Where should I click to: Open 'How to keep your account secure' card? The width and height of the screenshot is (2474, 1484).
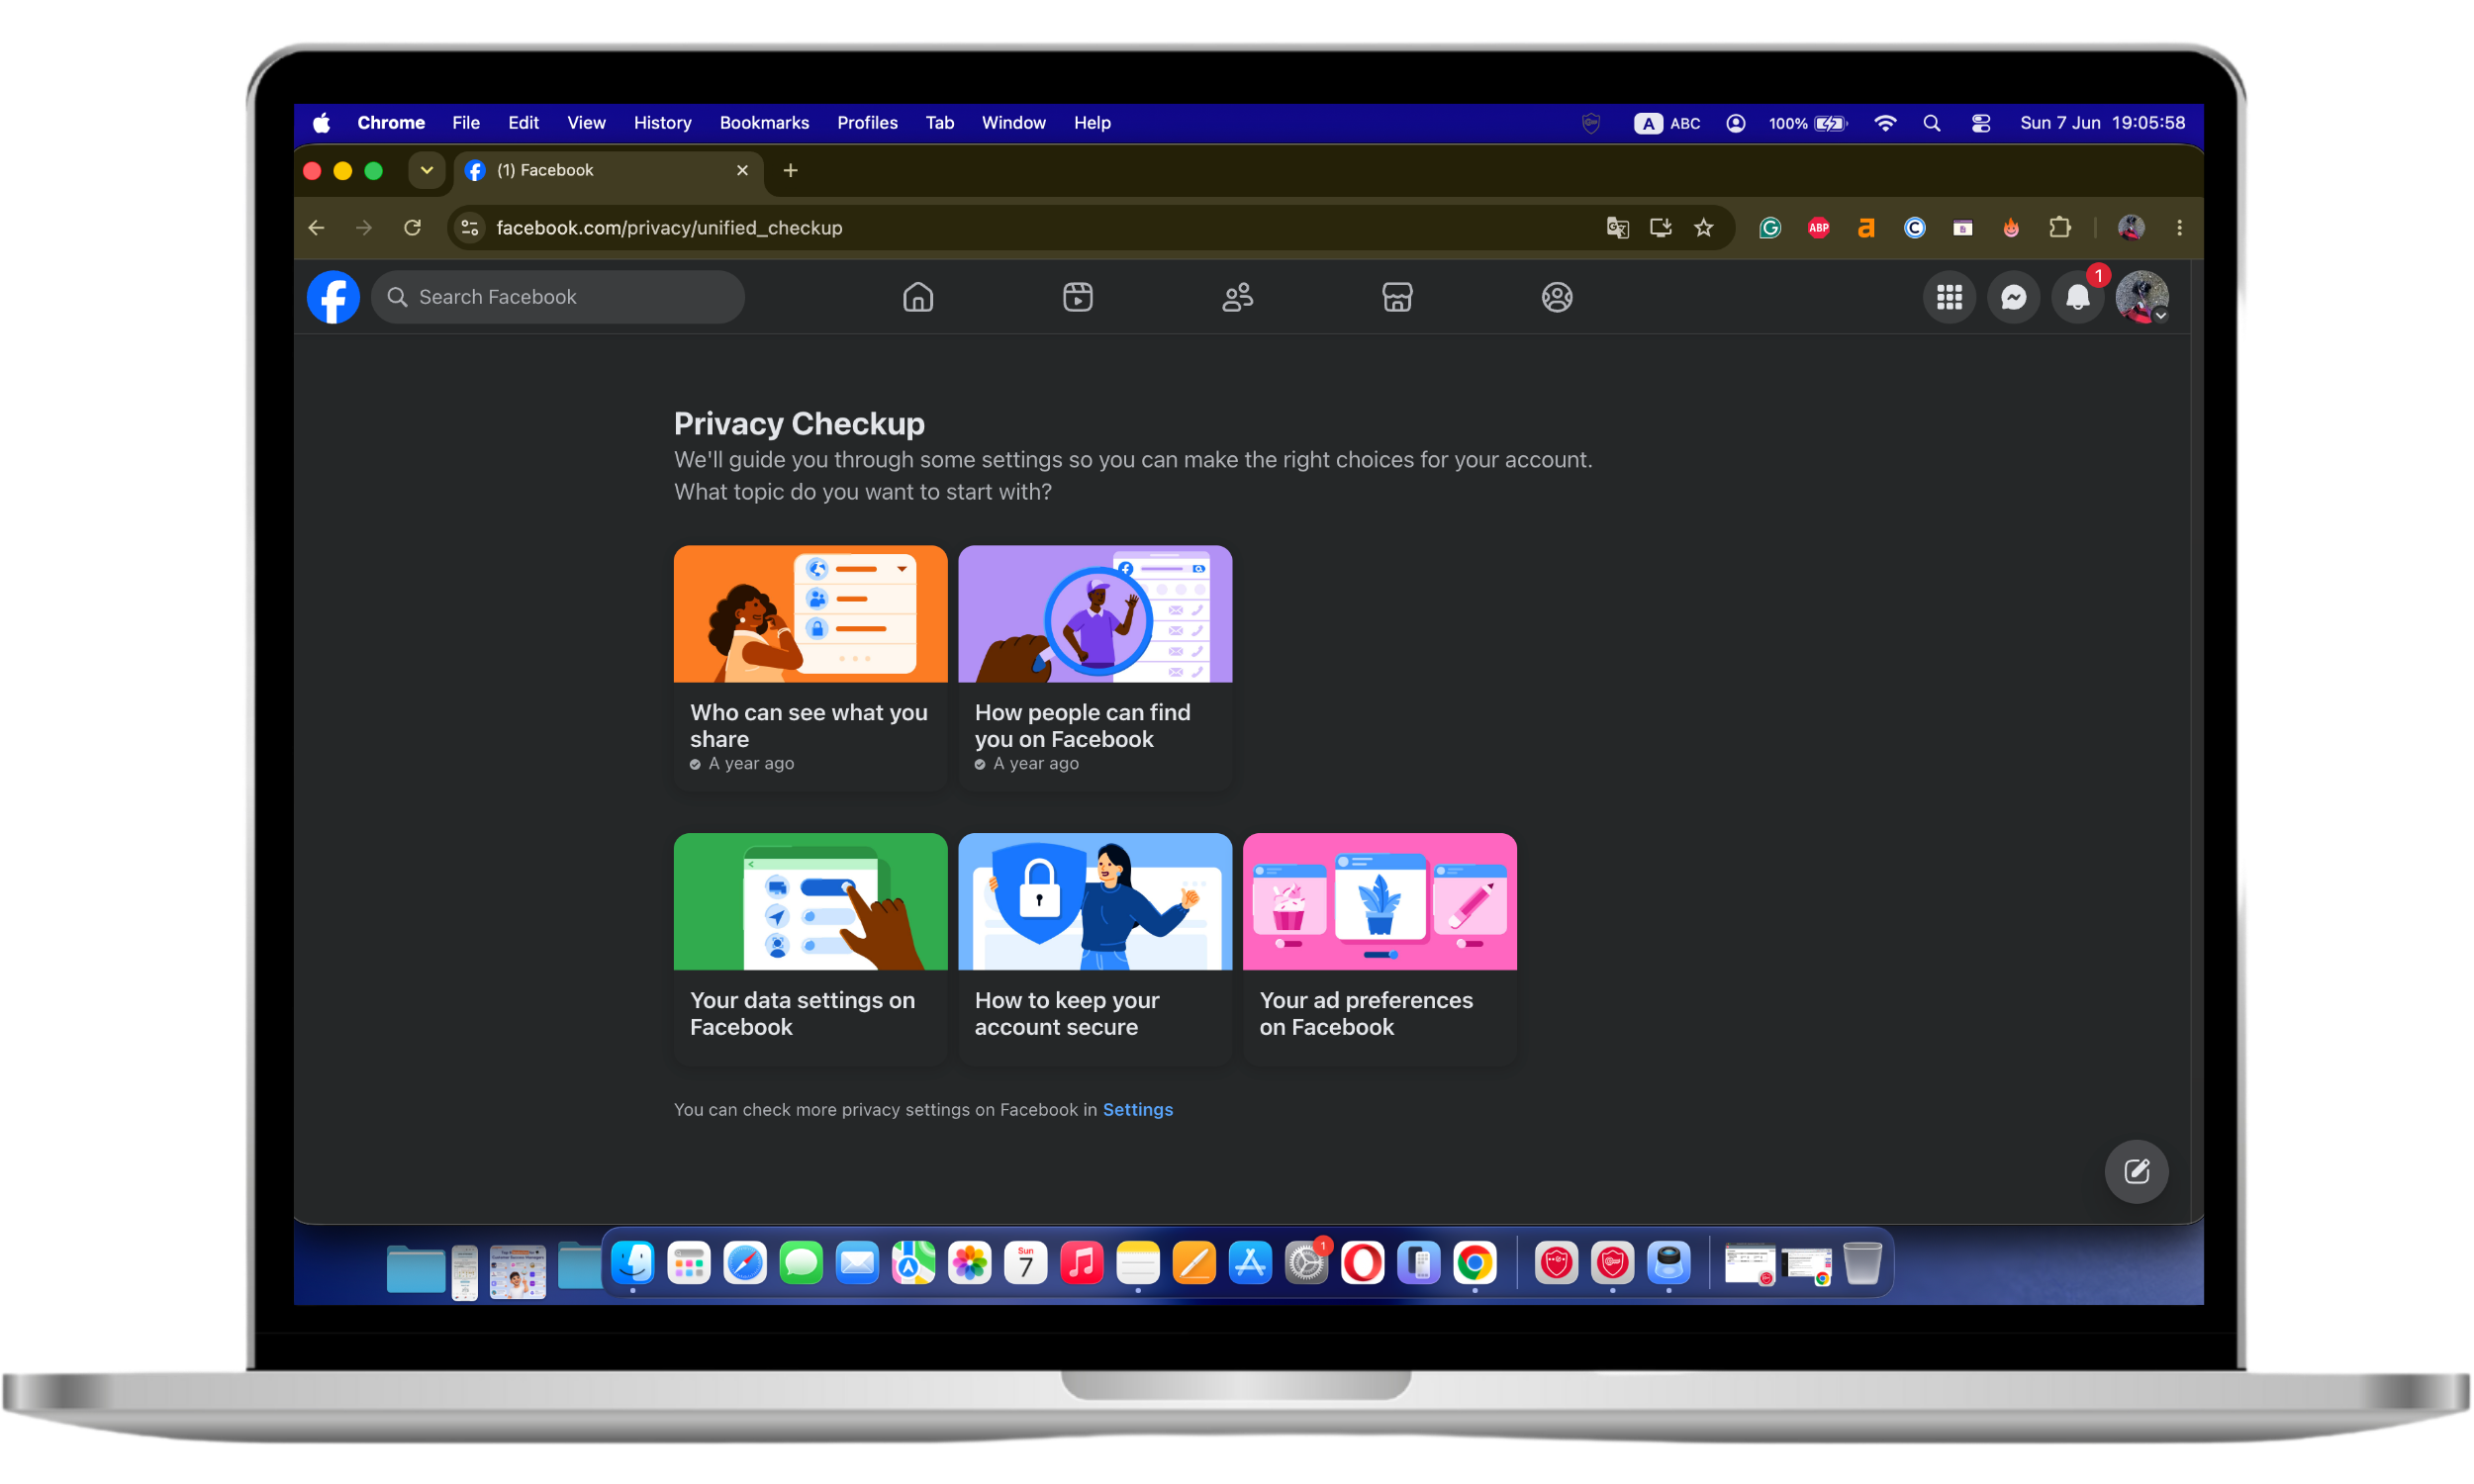pos(1095,948)
